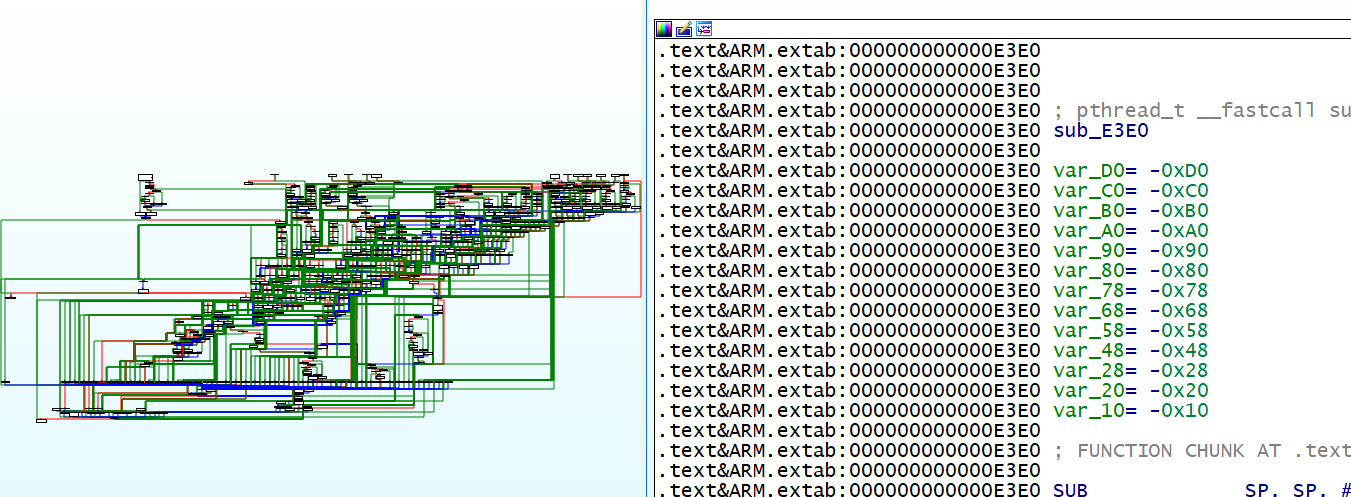
Task: Click the pencil edit icon
Action: coord(684,29)
